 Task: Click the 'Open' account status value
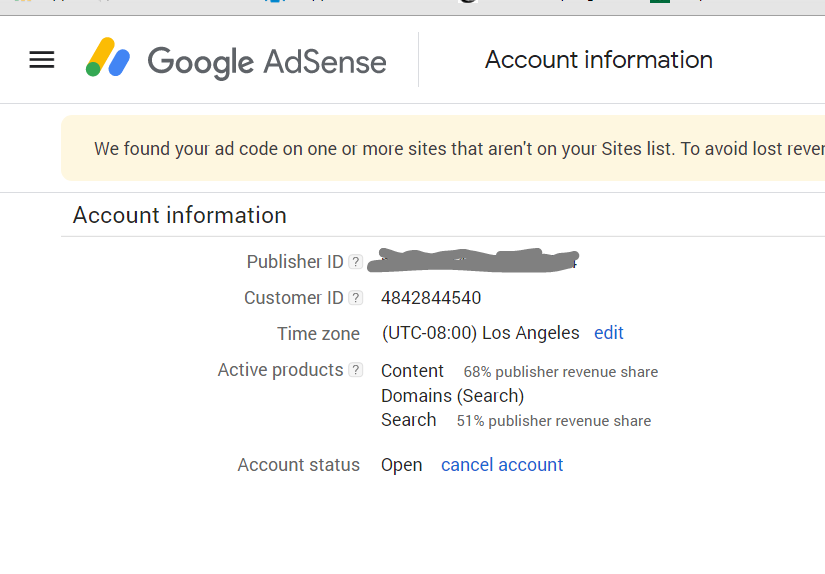(401, 465)
